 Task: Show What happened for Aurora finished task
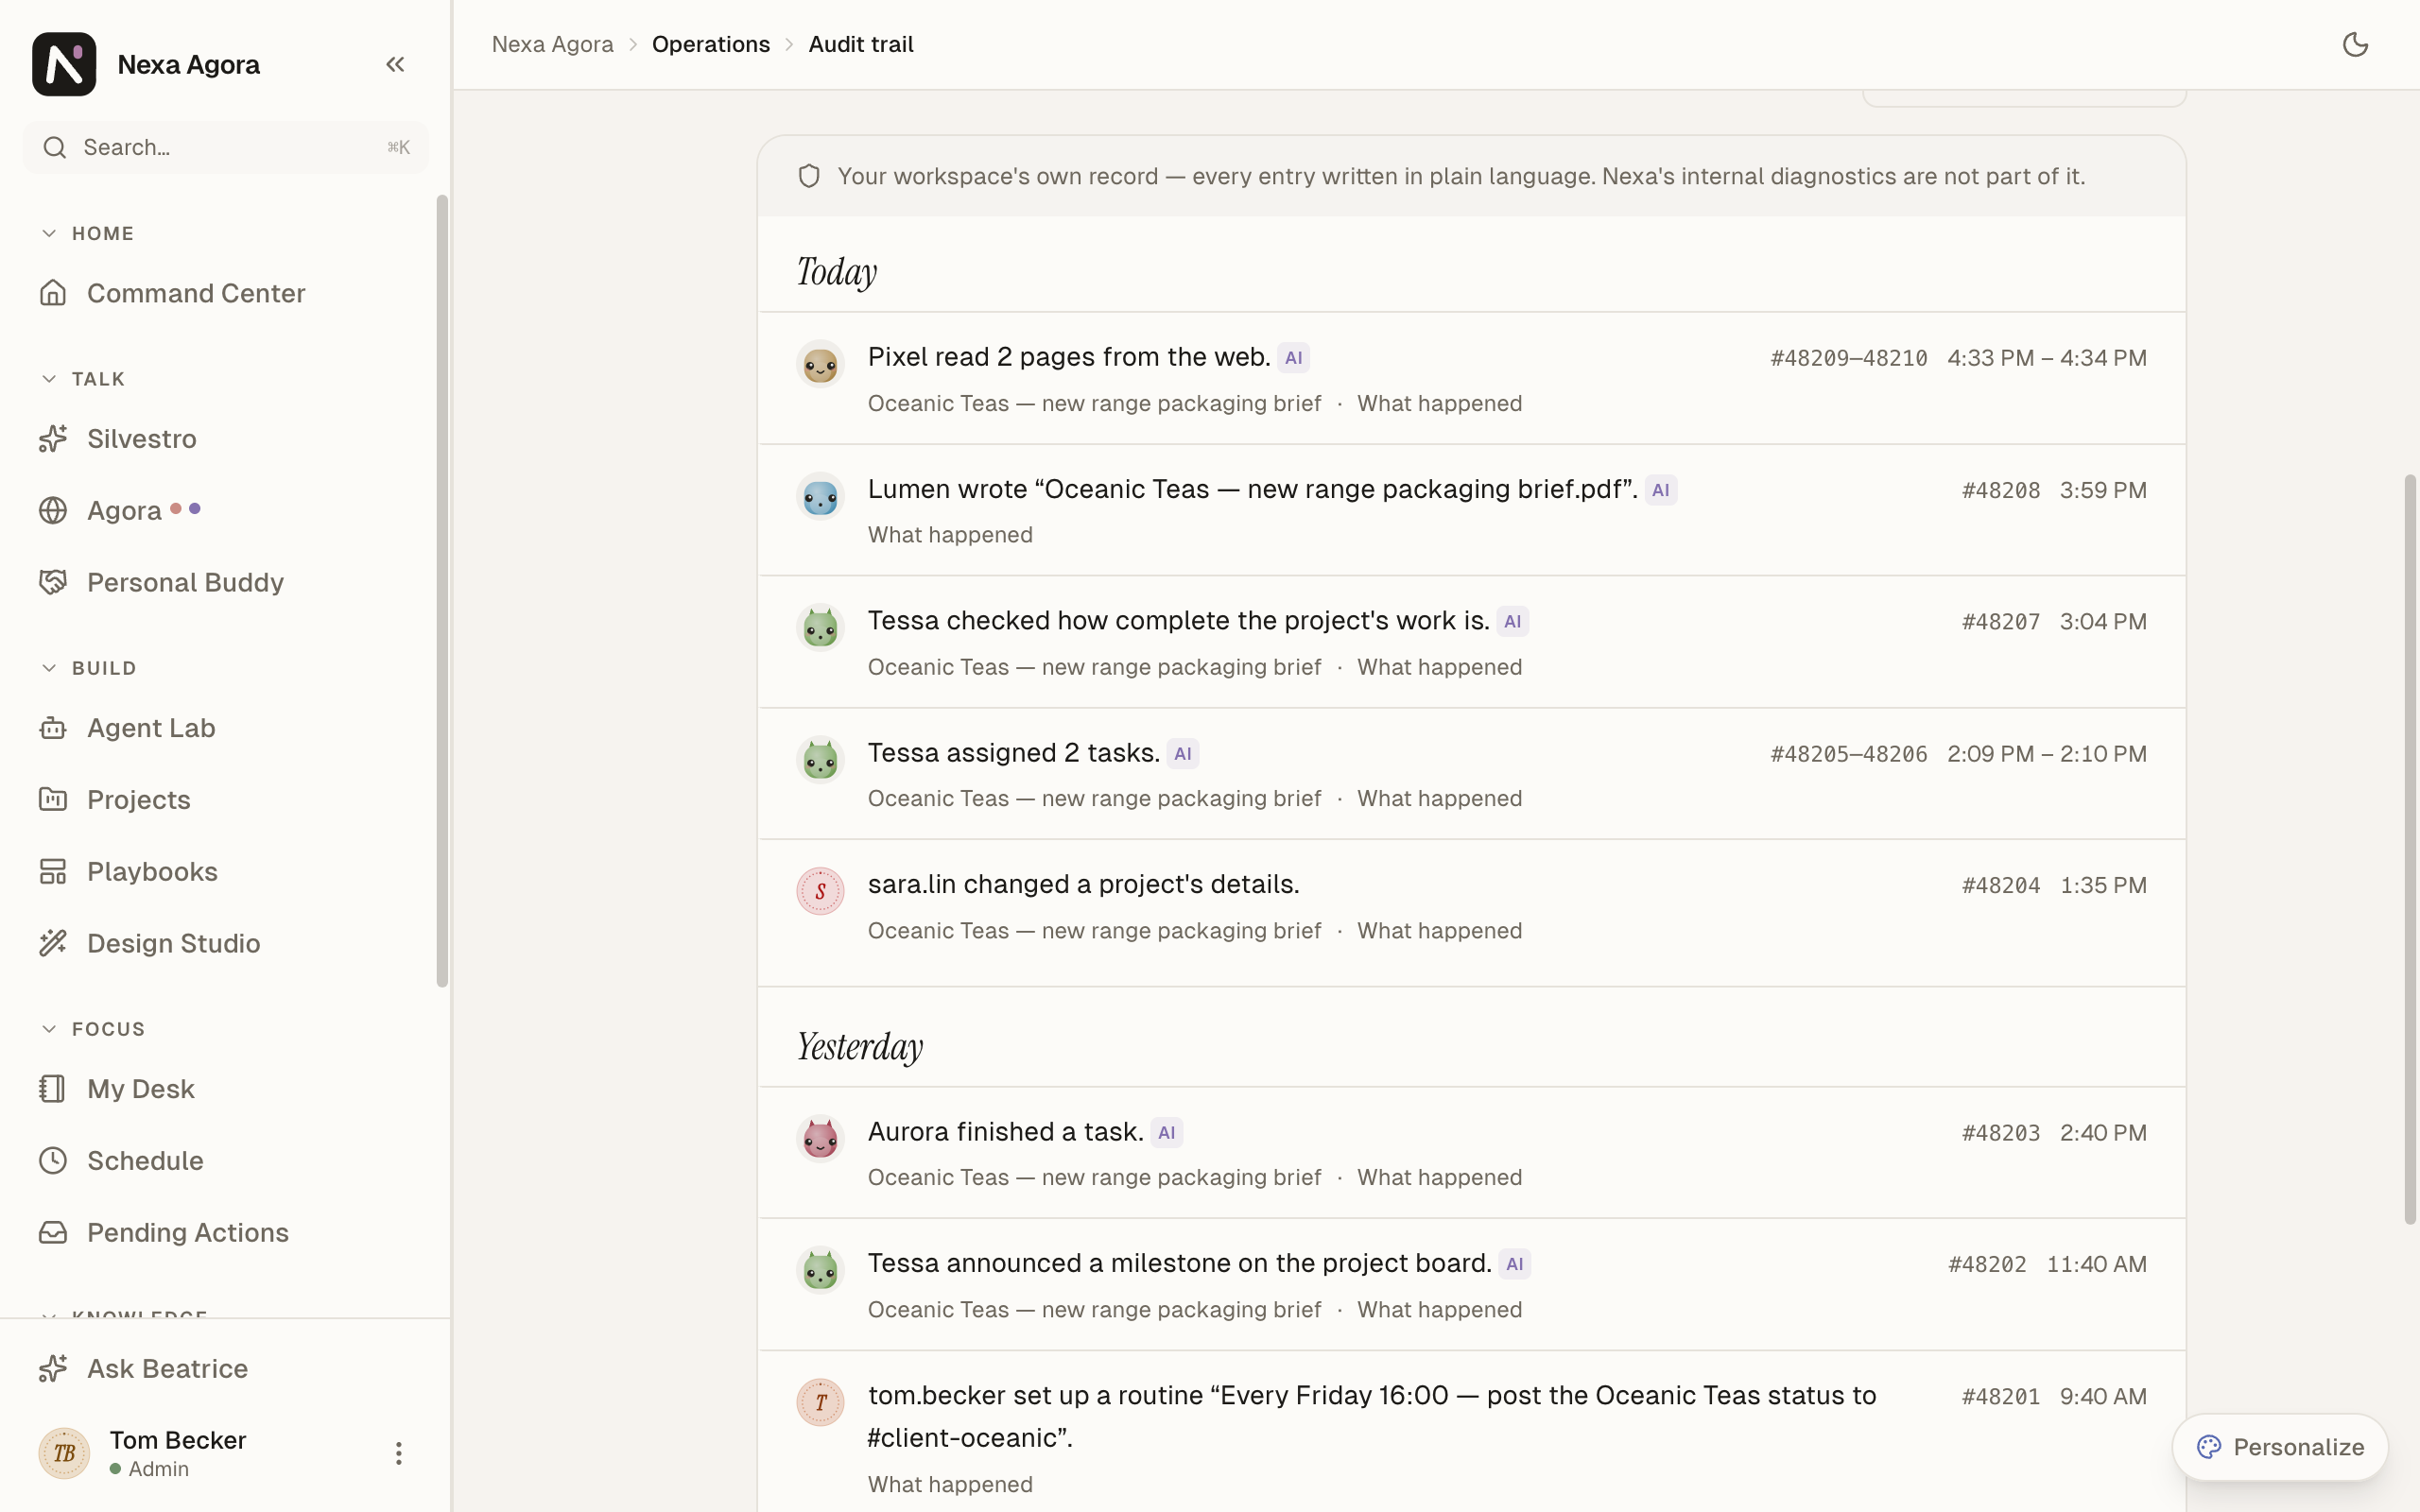pos(1439,1177)
